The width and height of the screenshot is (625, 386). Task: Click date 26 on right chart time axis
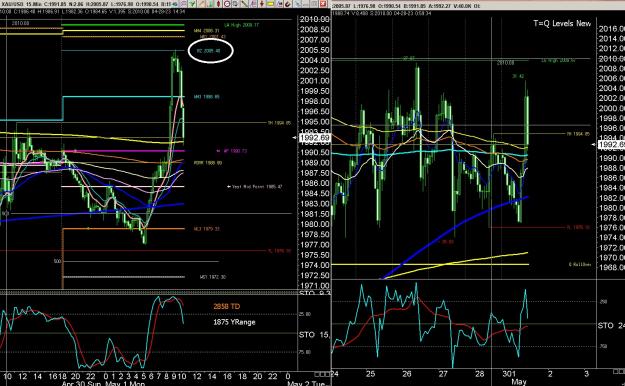407,374
